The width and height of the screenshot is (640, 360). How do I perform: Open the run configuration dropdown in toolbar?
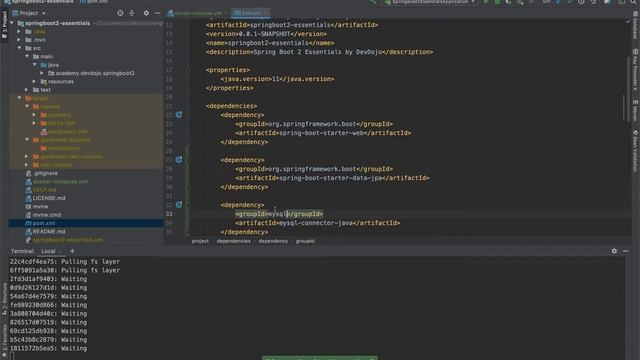click(x=430, y=2)
